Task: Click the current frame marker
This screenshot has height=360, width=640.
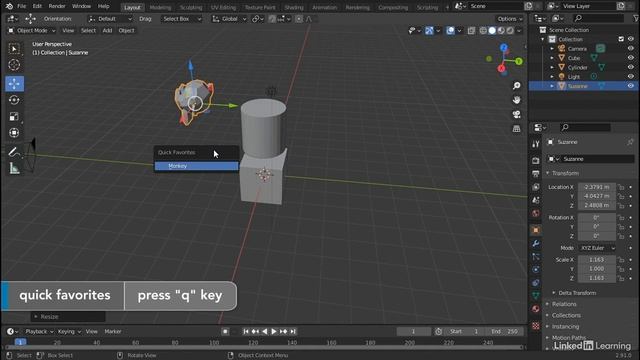Action: 20,342
